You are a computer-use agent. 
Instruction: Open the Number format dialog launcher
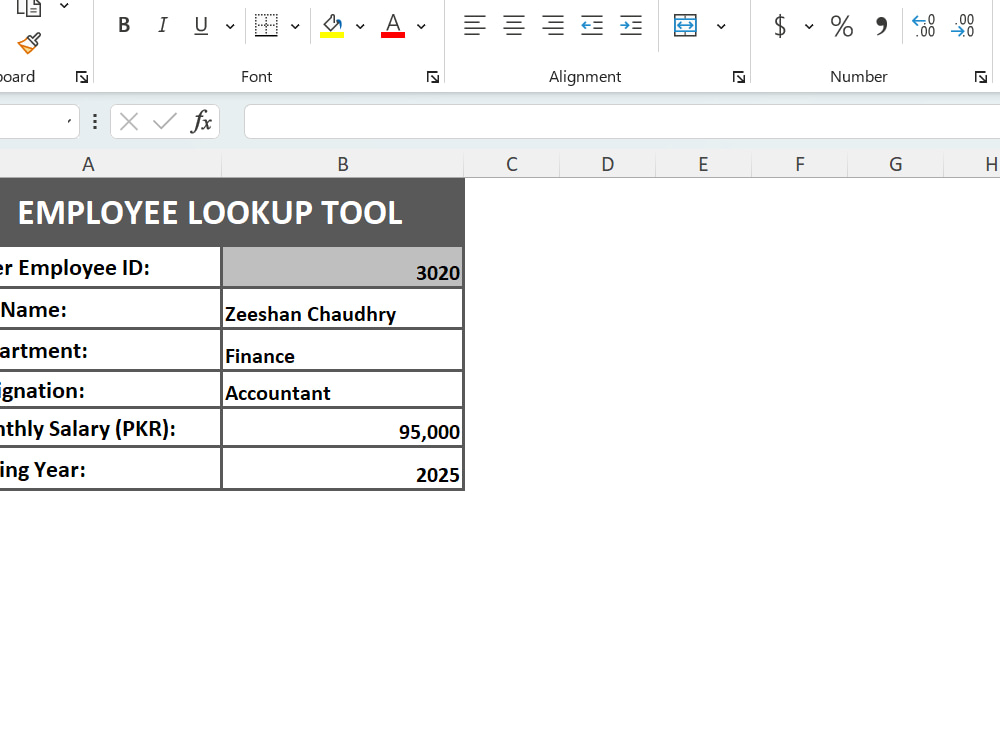click(981, 77)
